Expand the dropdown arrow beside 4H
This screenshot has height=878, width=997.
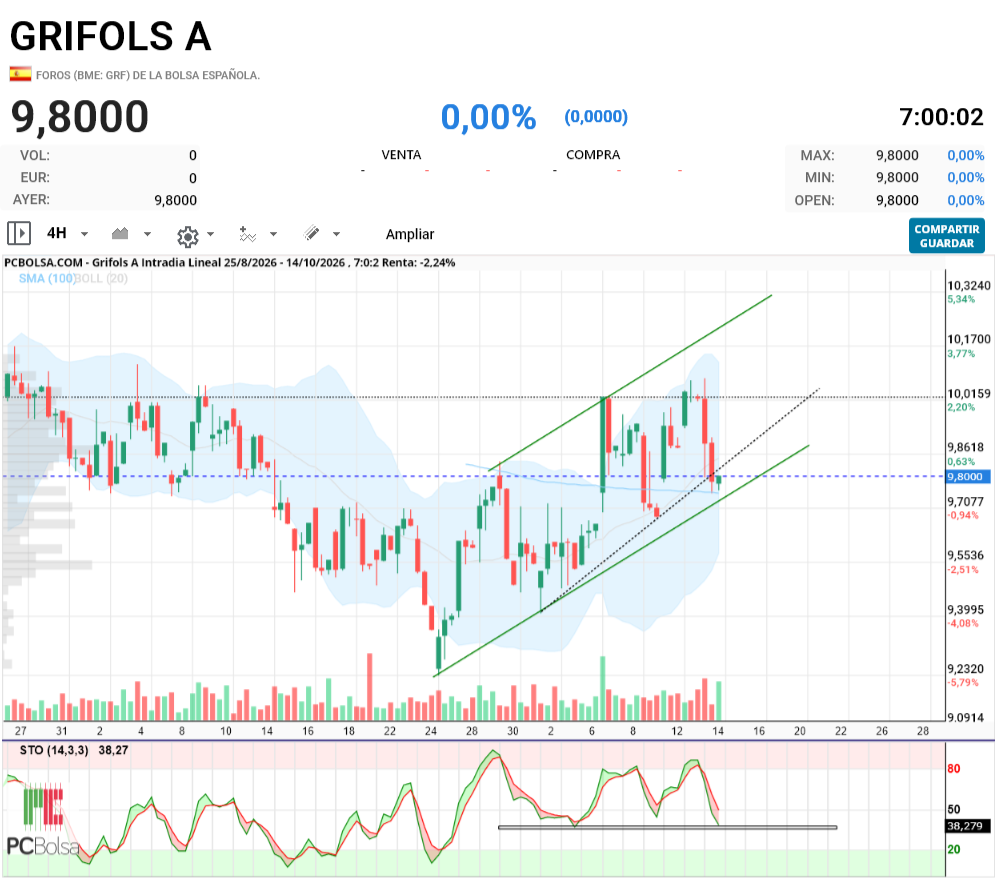pyautogui.click(x=84, y=234)
